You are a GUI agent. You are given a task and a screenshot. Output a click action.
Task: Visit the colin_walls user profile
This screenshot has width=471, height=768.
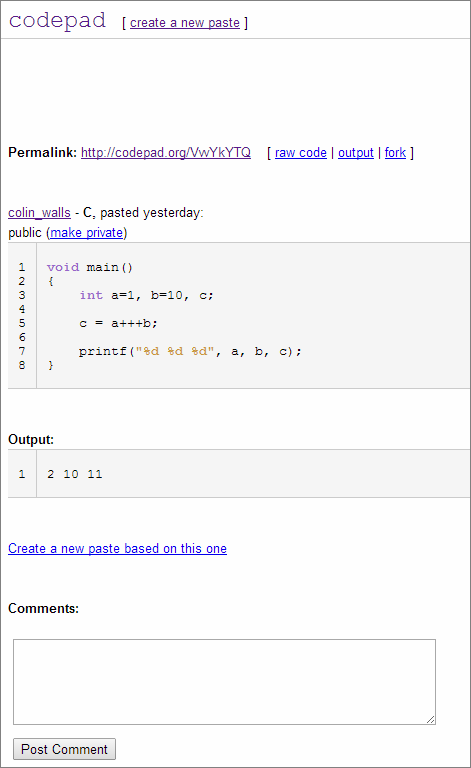click(40, 213)
